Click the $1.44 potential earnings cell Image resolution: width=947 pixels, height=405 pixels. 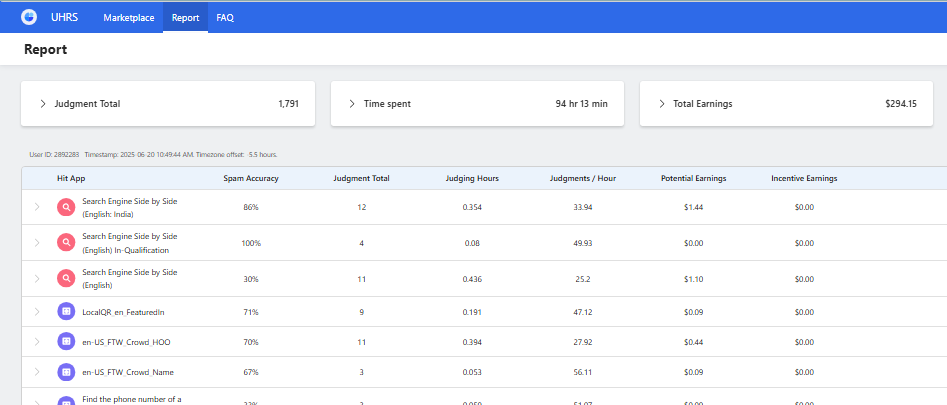tap(693, 207)
